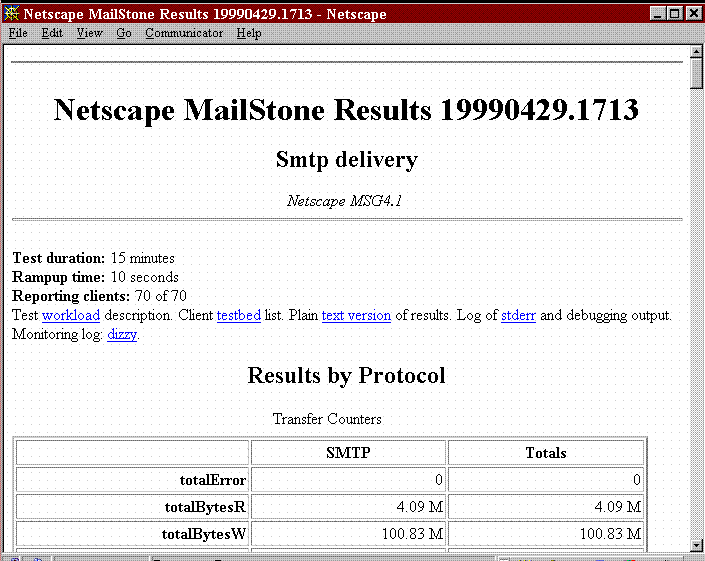Screen dimensions: 705x561
Task: Open the Communicator menu
Action: pos(184,33)
